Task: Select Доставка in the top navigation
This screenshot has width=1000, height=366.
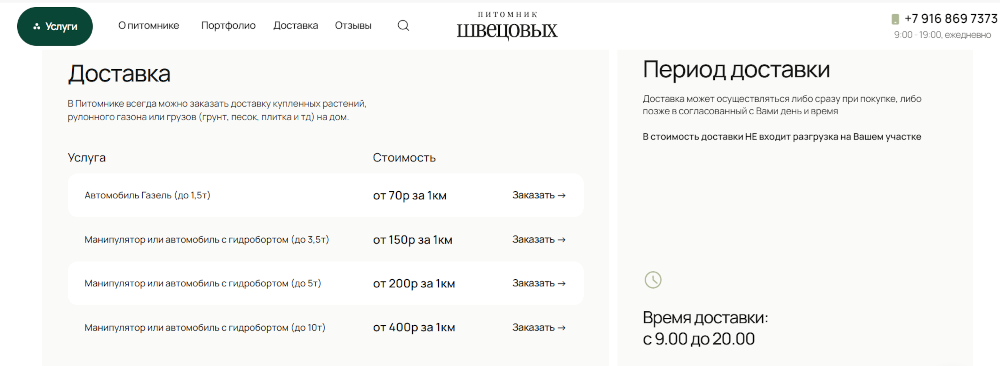Action: (x=296, y=26)
